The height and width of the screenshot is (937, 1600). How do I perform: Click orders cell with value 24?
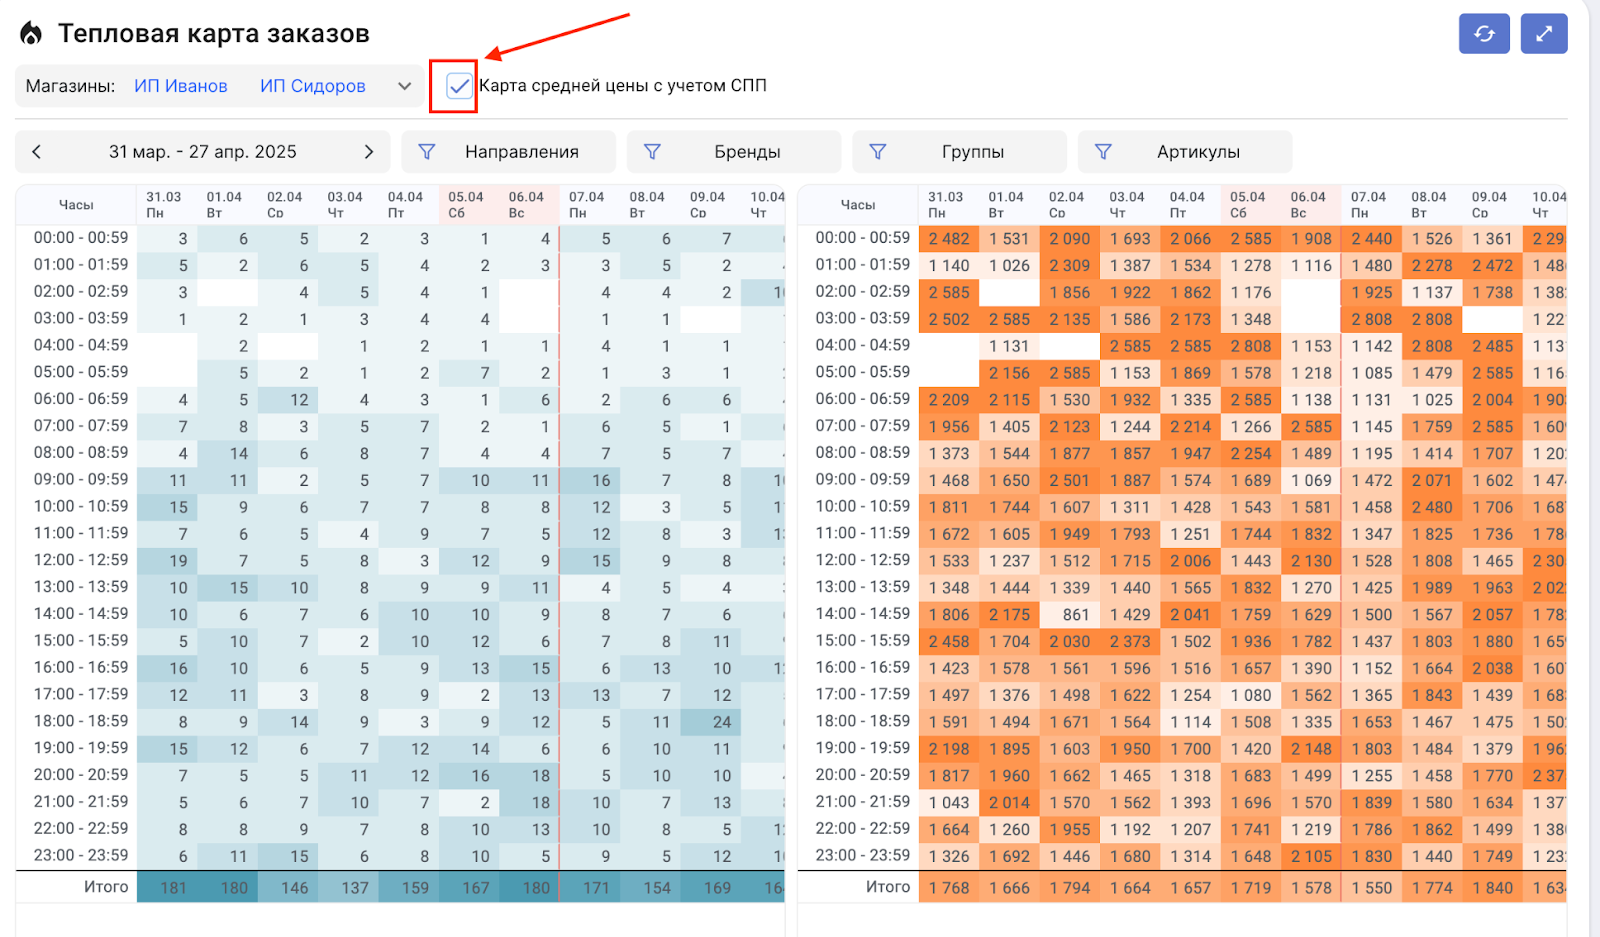coord(721,722)
